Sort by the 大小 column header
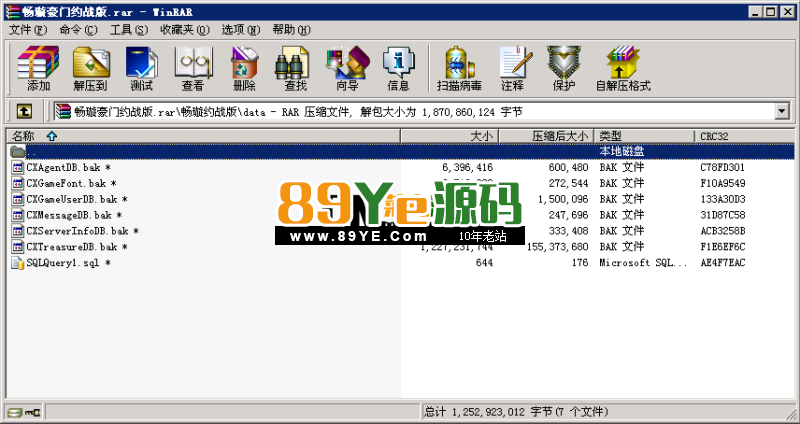 (x=449, y=136)
